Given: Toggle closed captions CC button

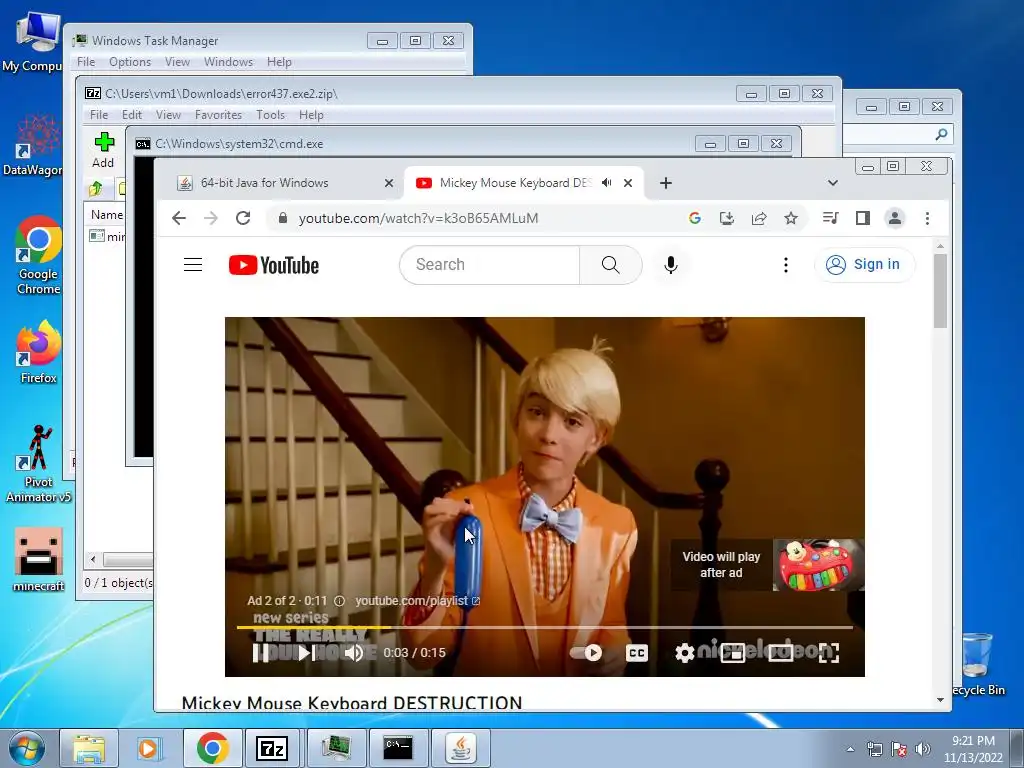Looking at the screenshot, I should (x=637, y=652).
